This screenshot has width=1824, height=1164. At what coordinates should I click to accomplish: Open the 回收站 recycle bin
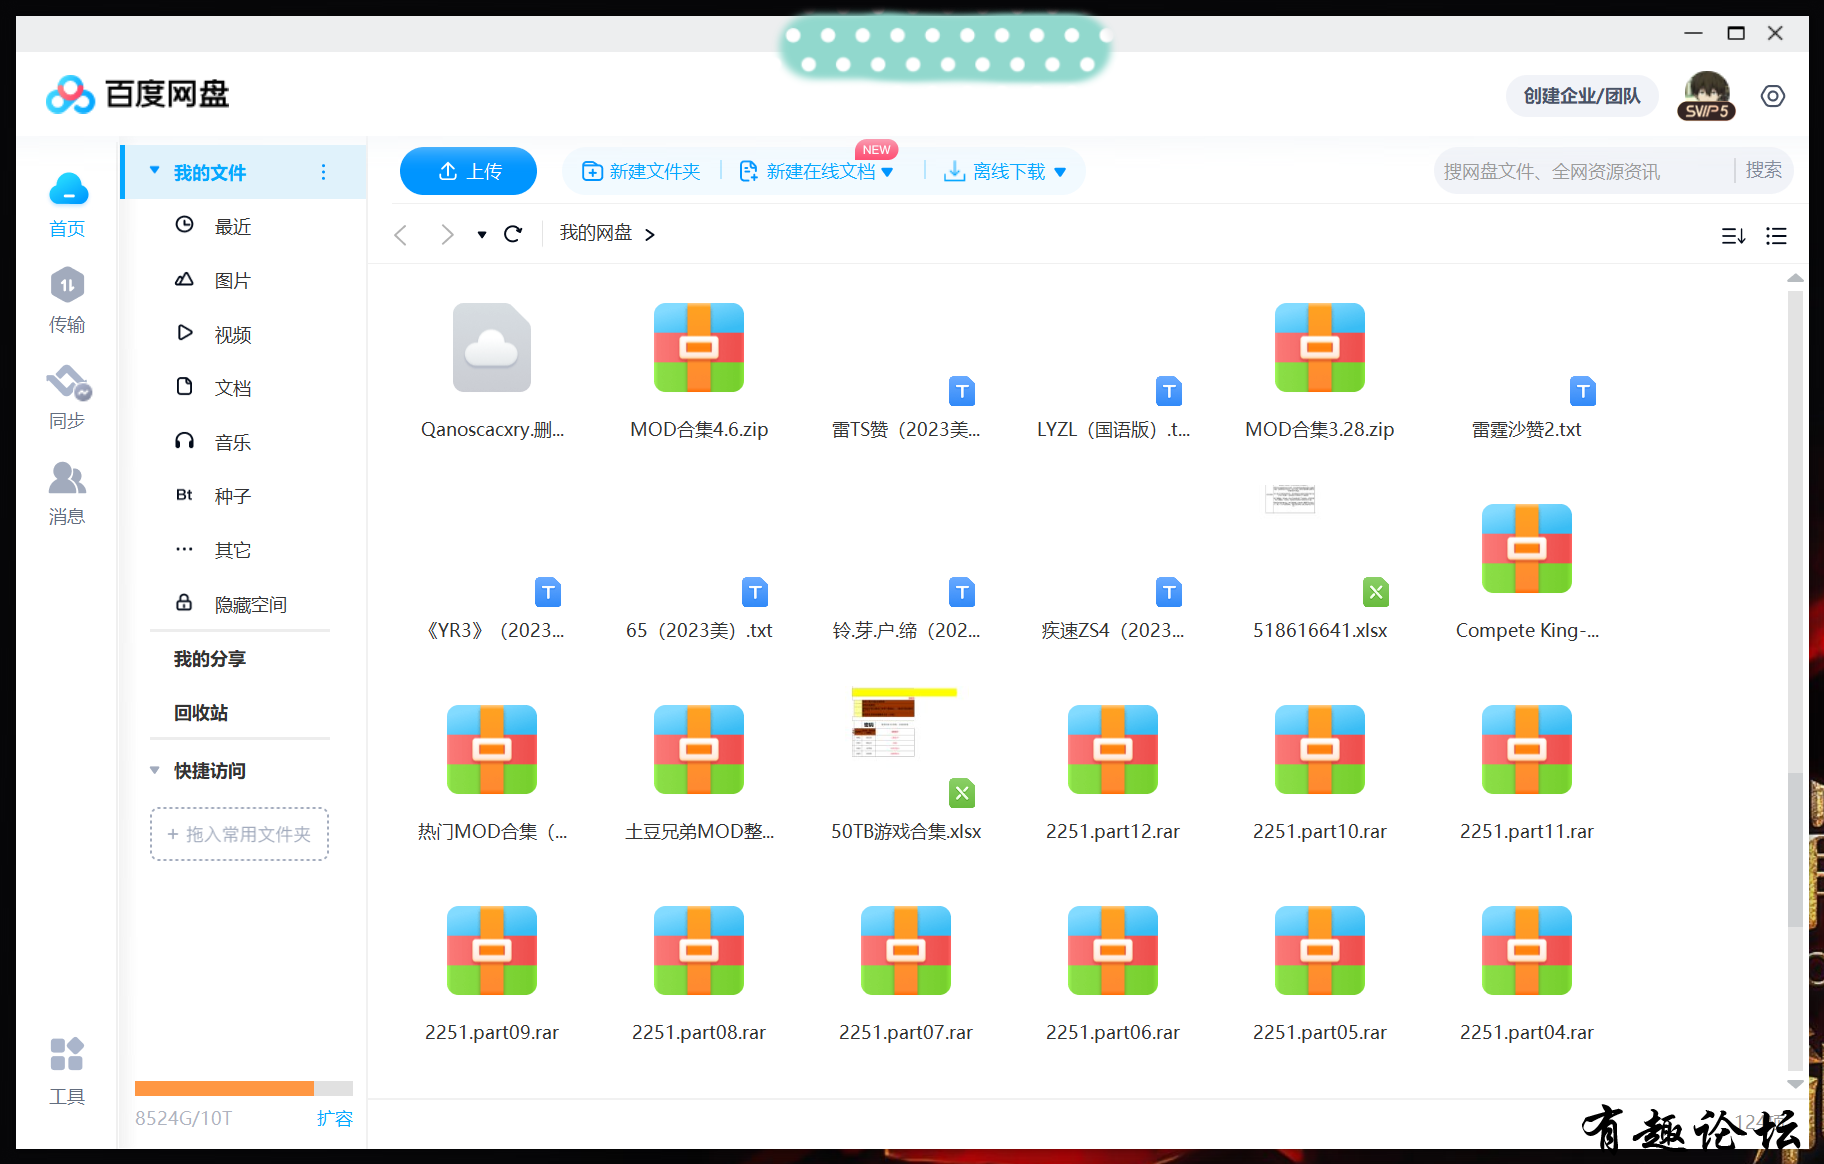pos(201,712)
